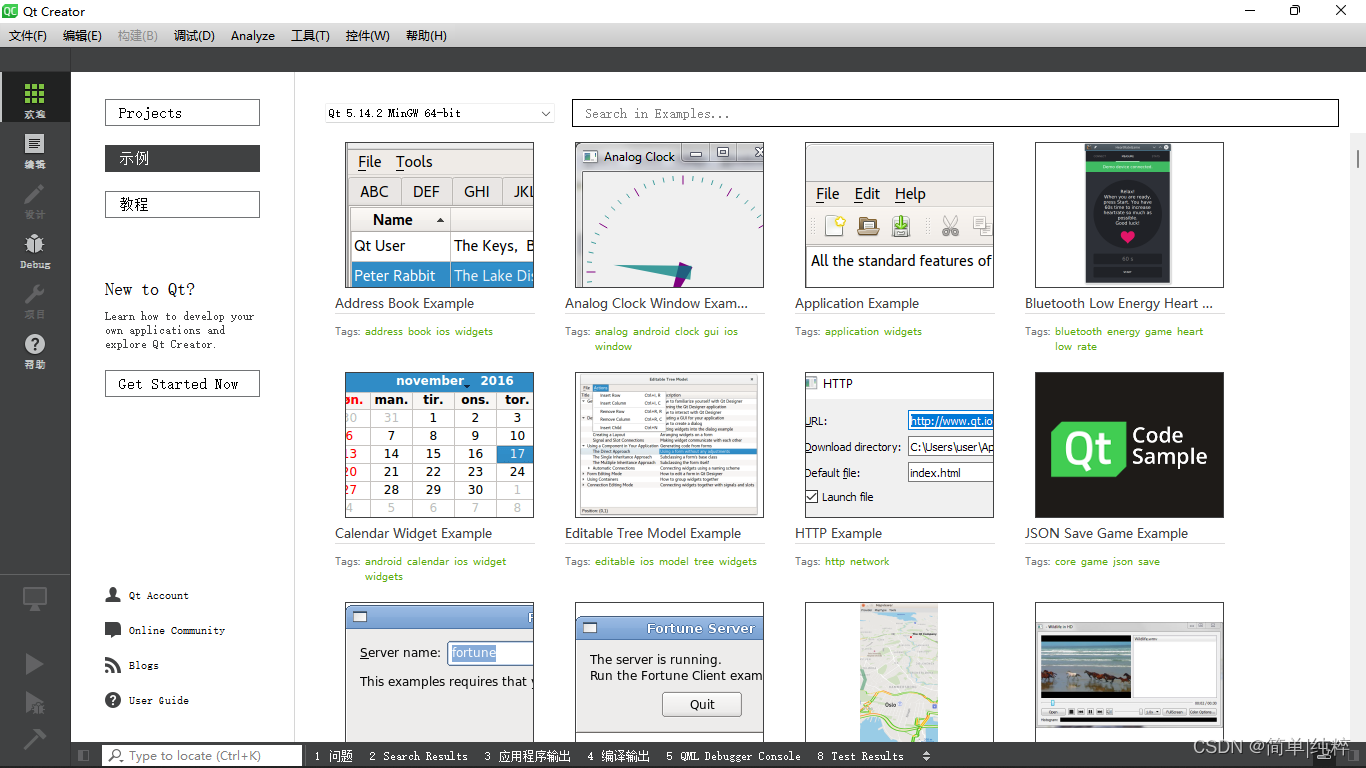Click the output pane up-down arrows
This screenshot has width=1366, height=768.
[x=926, y=756]
